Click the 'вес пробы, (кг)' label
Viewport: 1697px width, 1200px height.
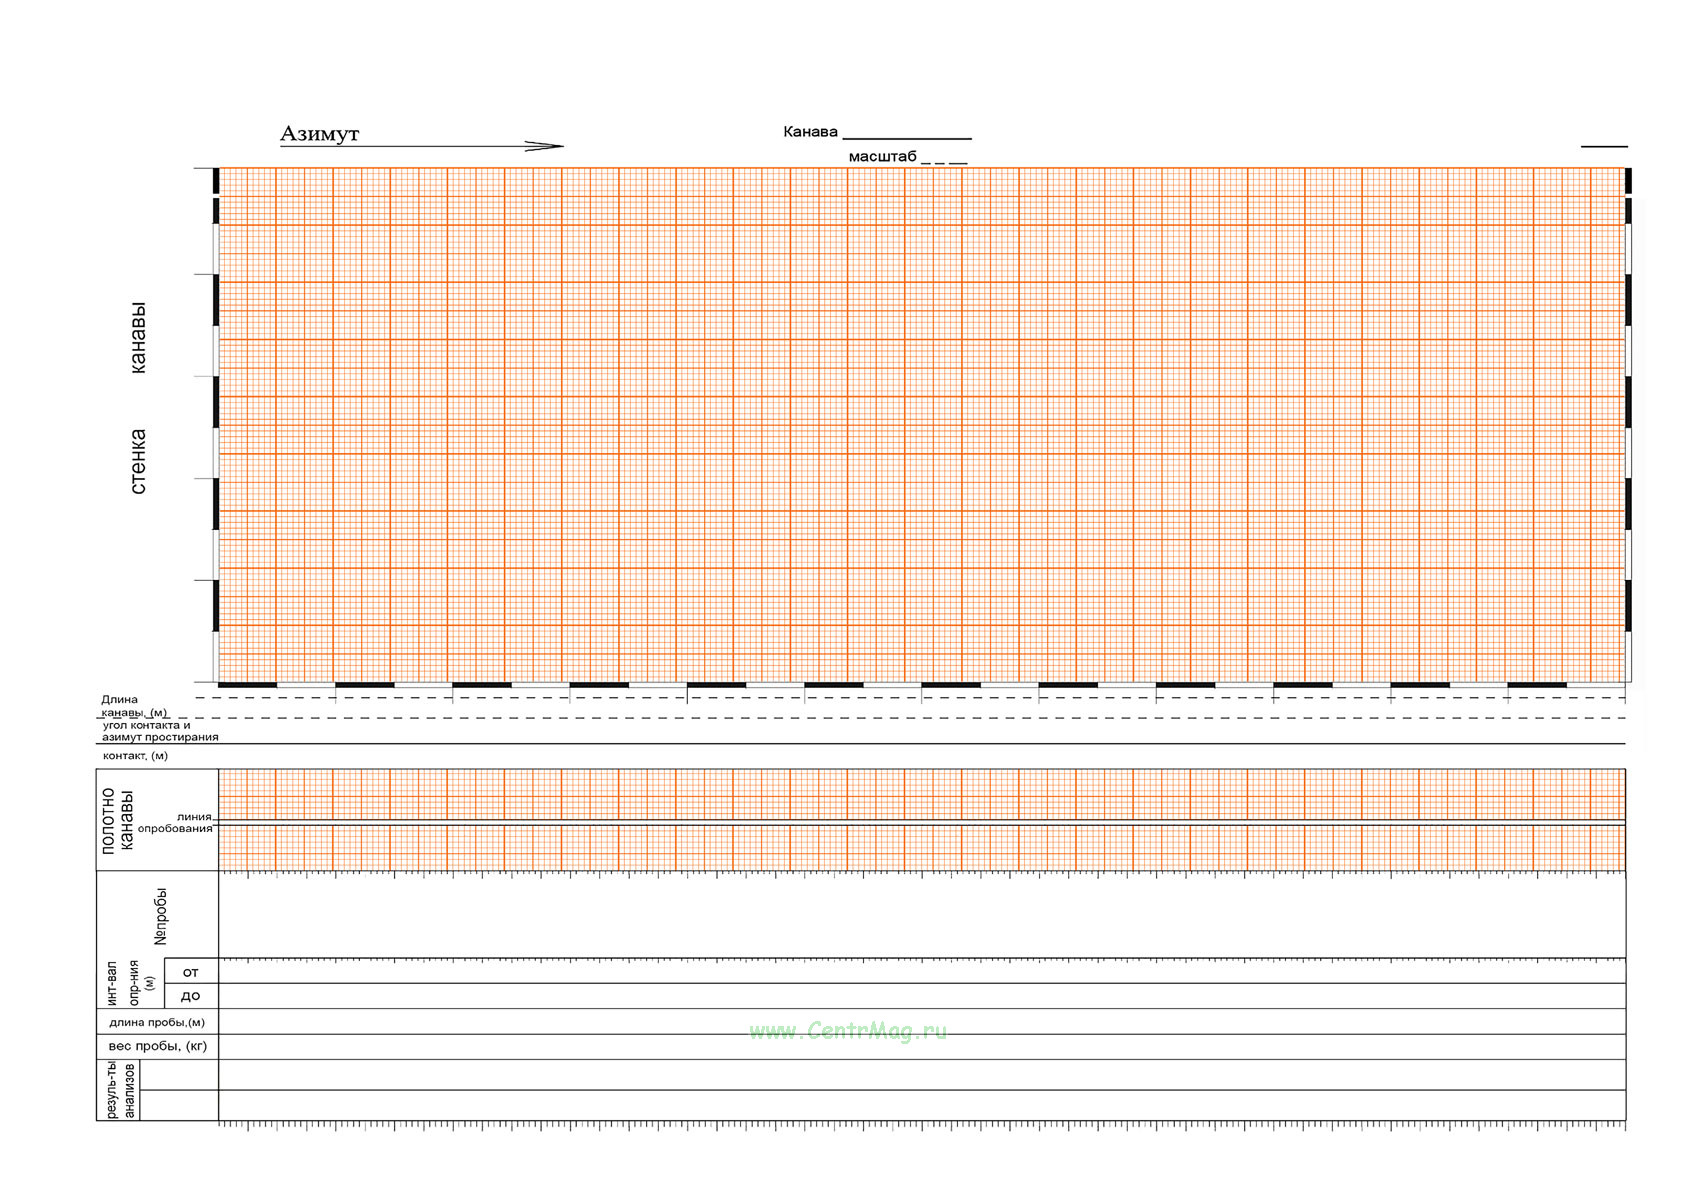[158, 1046]
